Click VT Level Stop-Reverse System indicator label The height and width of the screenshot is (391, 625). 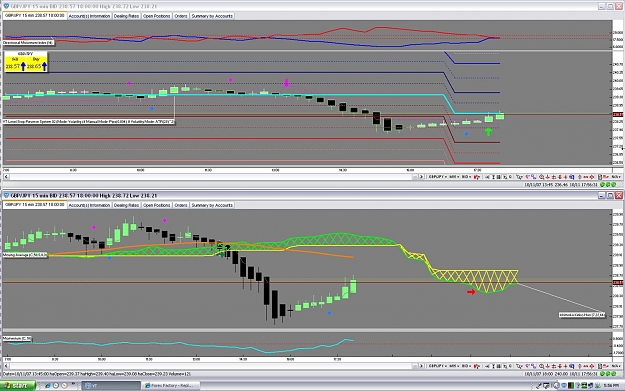tap(88, 121)
